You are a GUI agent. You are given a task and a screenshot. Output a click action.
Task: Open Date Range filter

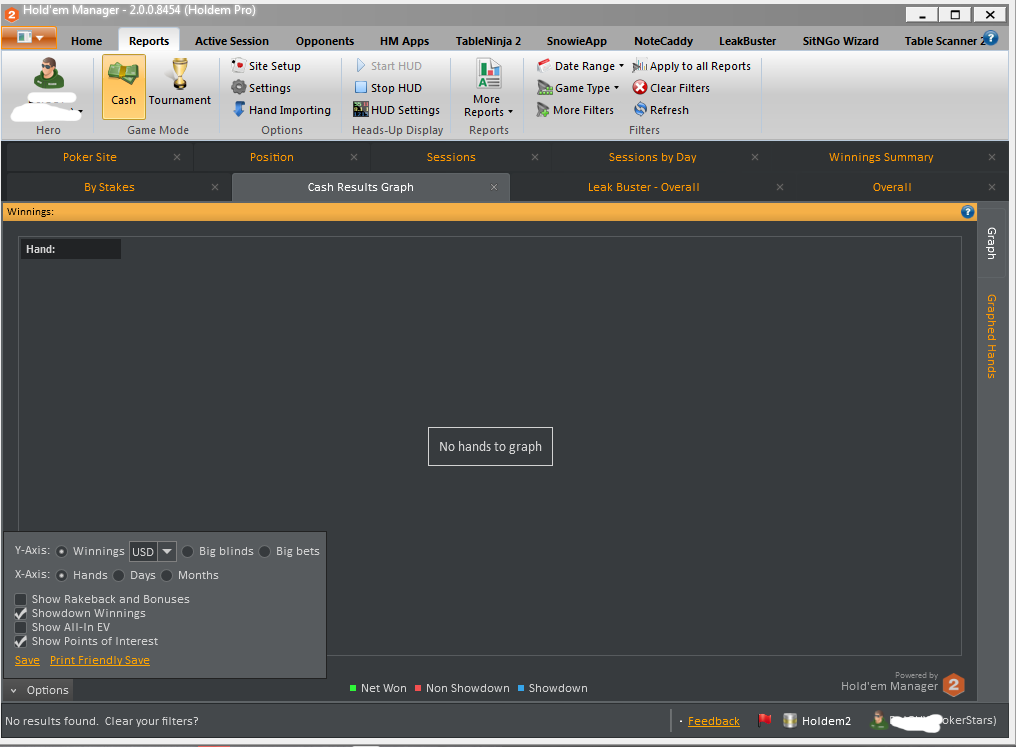(x=581, y=65)
